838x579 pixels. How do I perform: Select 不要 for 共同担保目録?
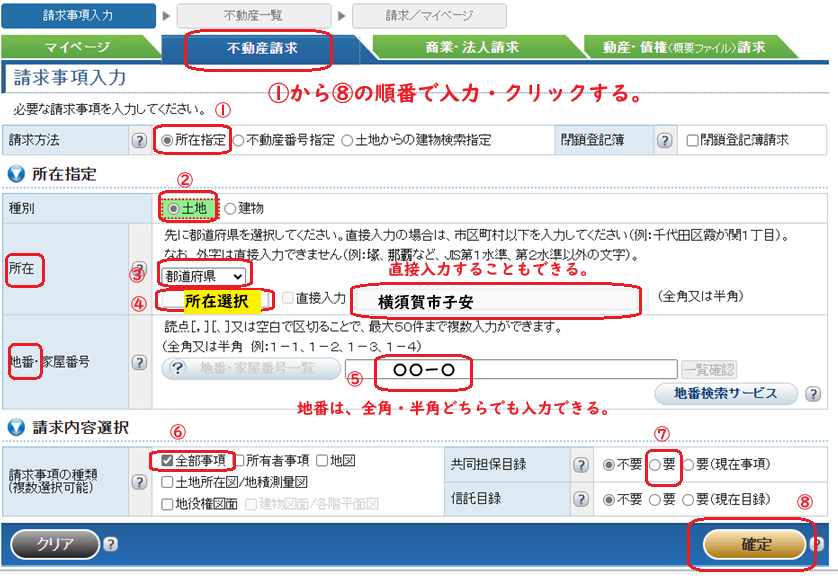(x=609, y=465)
